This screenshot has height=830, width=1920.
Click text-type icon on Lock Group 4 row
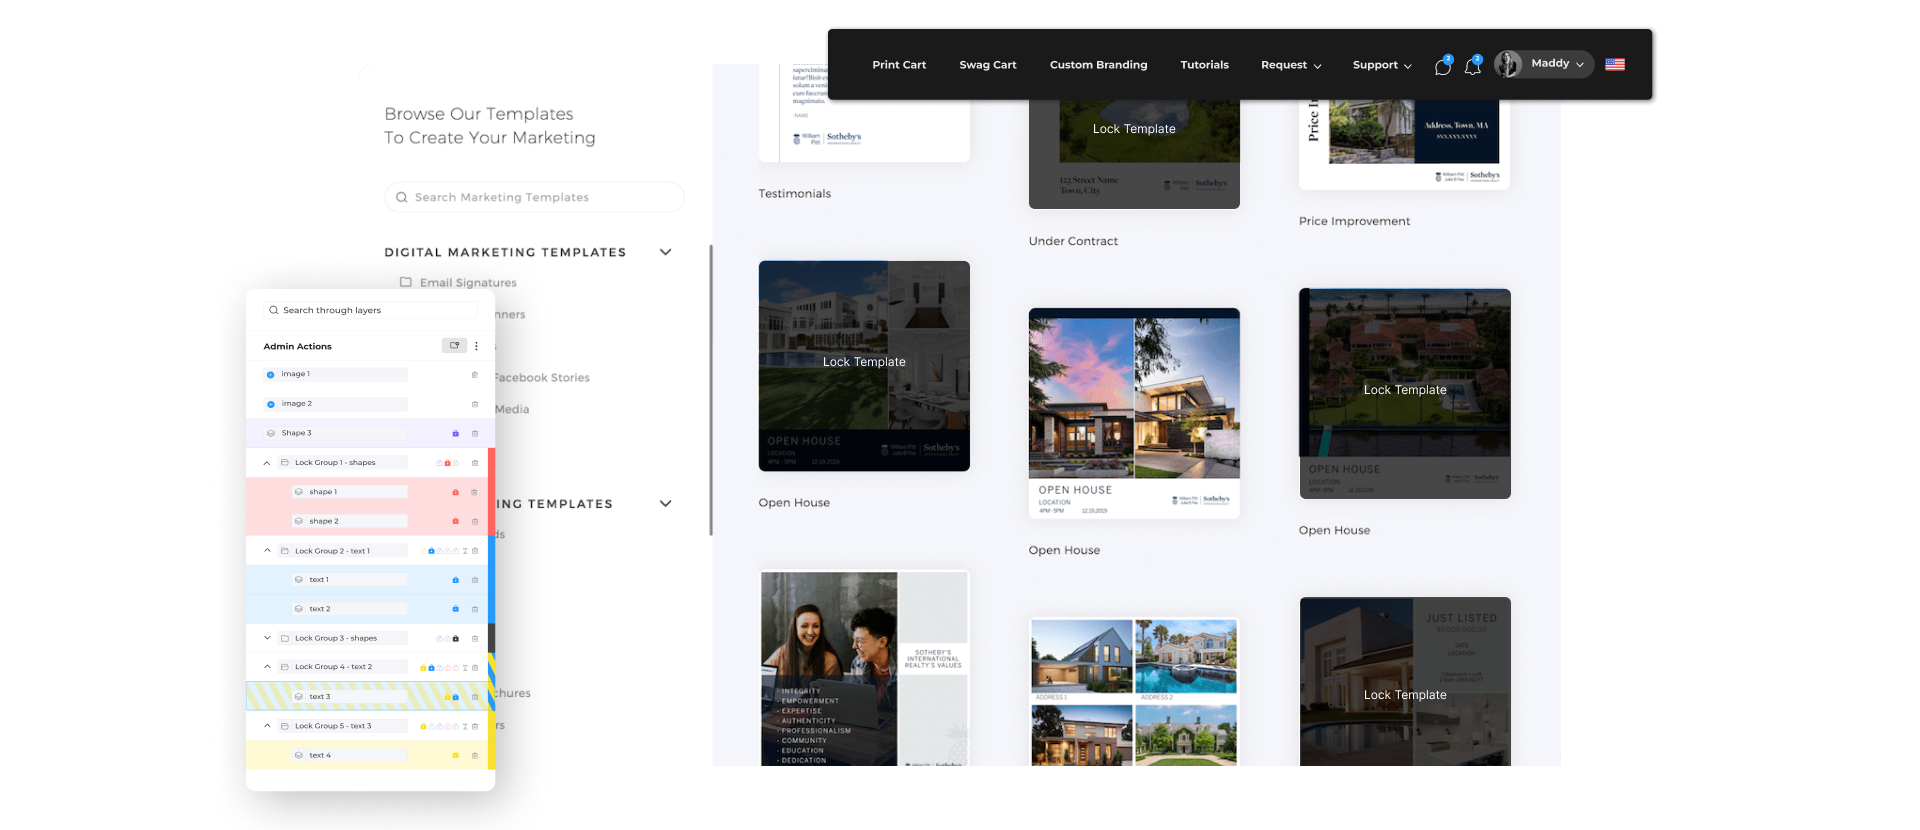tap(465, 667)
